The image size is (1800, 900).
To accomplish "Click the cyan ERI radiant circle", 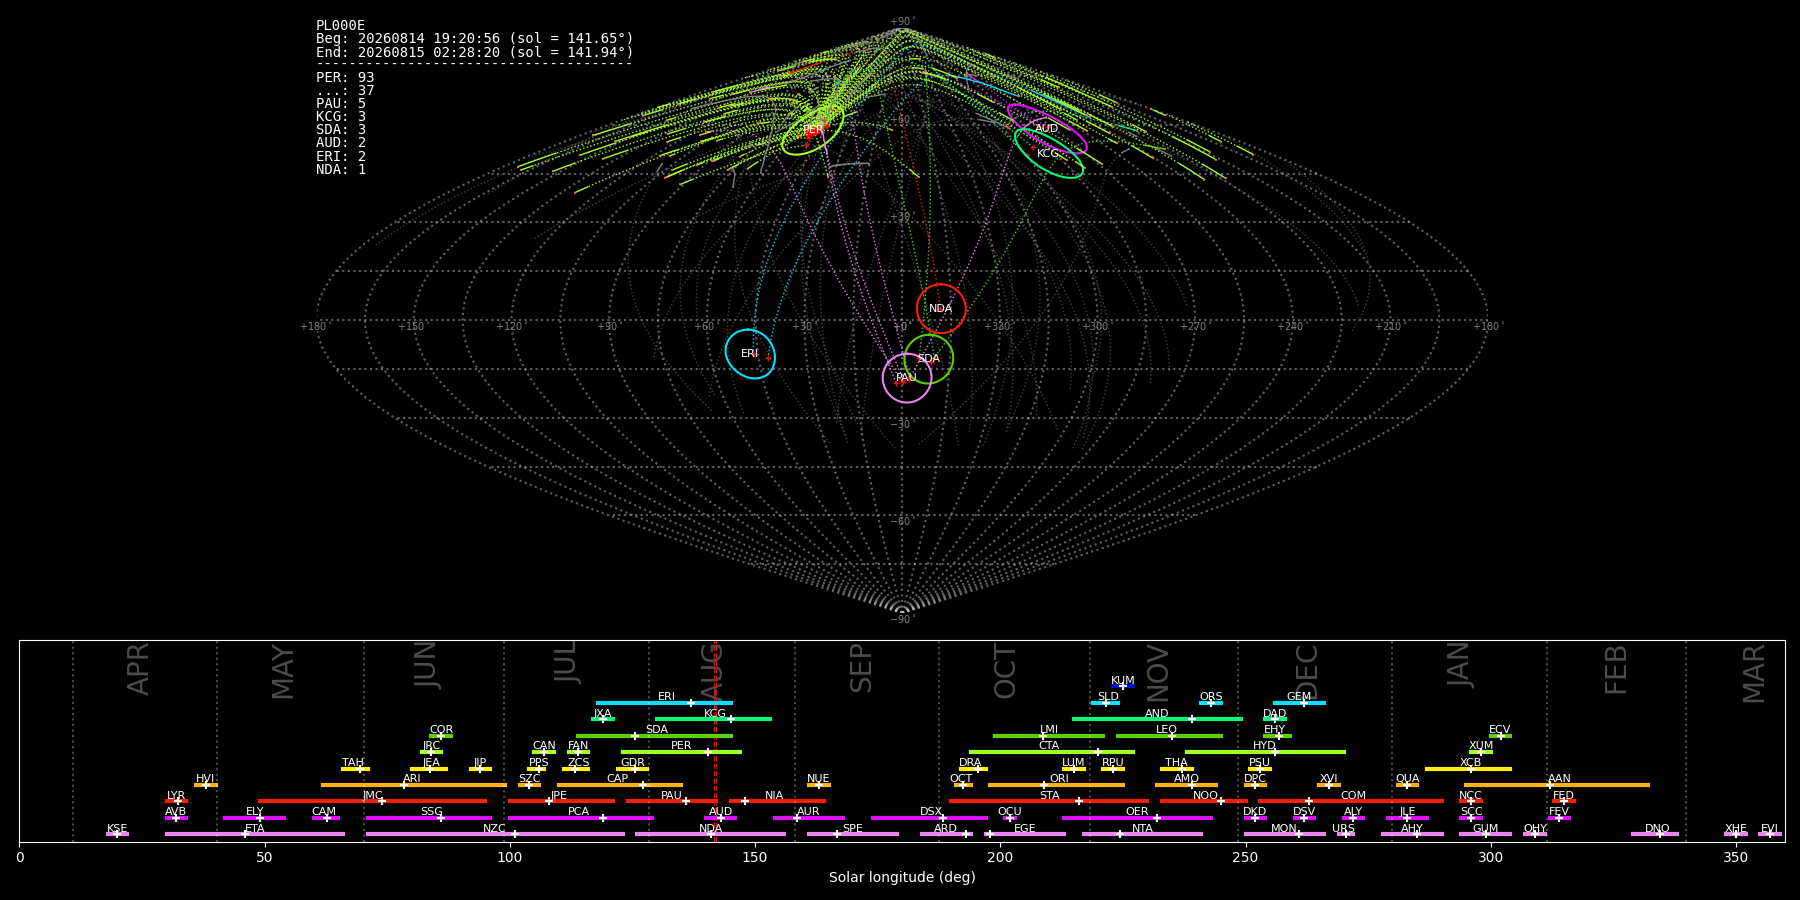I will [750, 354].
